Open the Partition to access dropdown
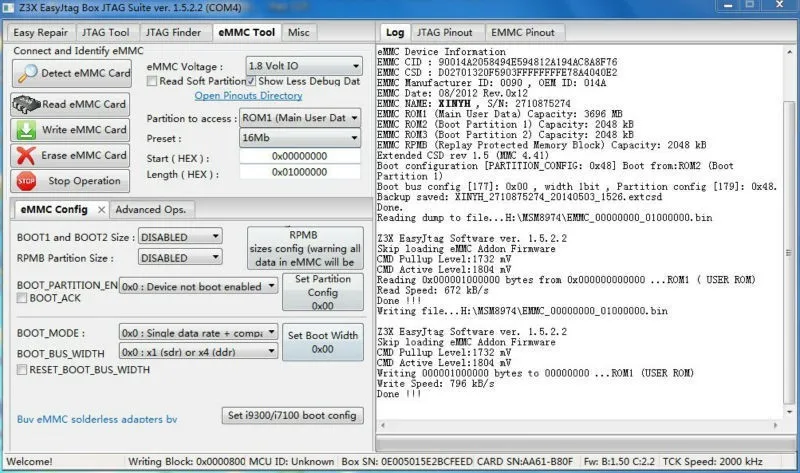The height and width of the screenshot is (473, 800). coord(300,118)
